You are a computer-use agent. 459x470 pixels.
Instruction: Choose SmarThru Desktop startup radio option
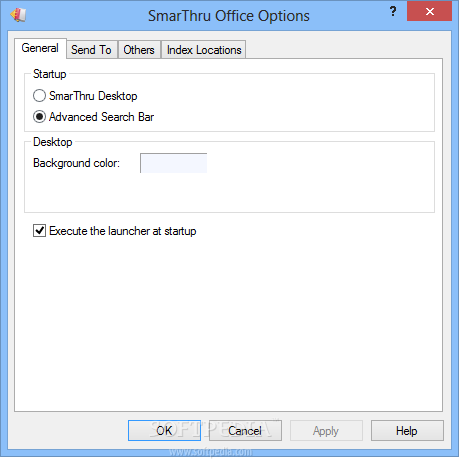click(85, 96)
